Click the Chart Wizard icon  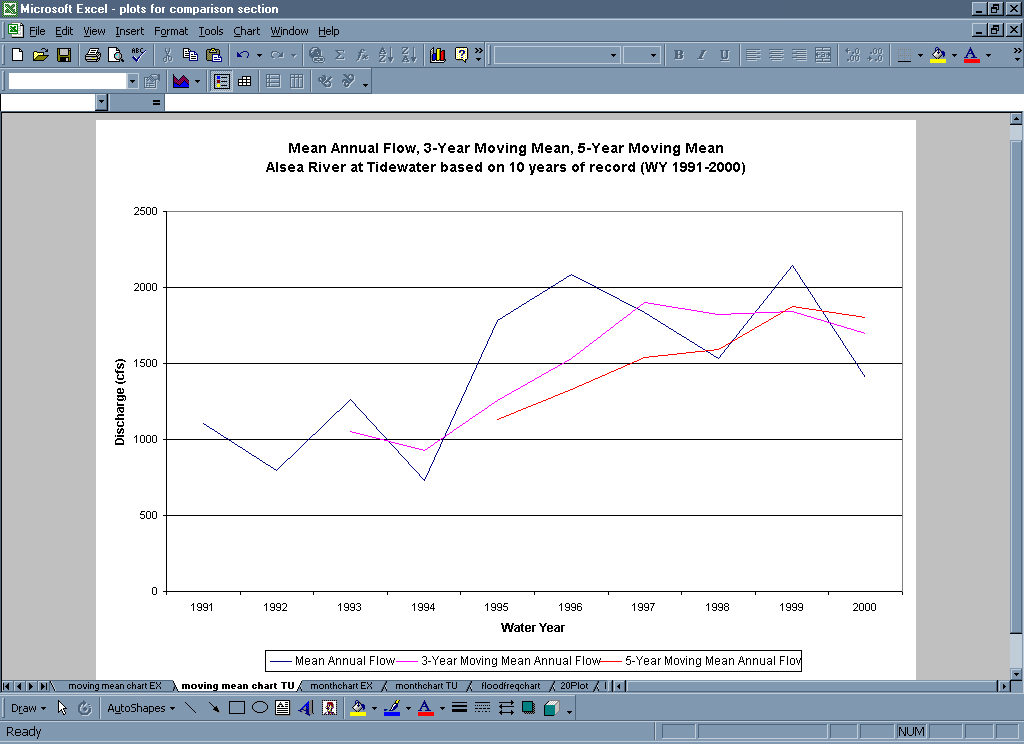pos(438,55)
